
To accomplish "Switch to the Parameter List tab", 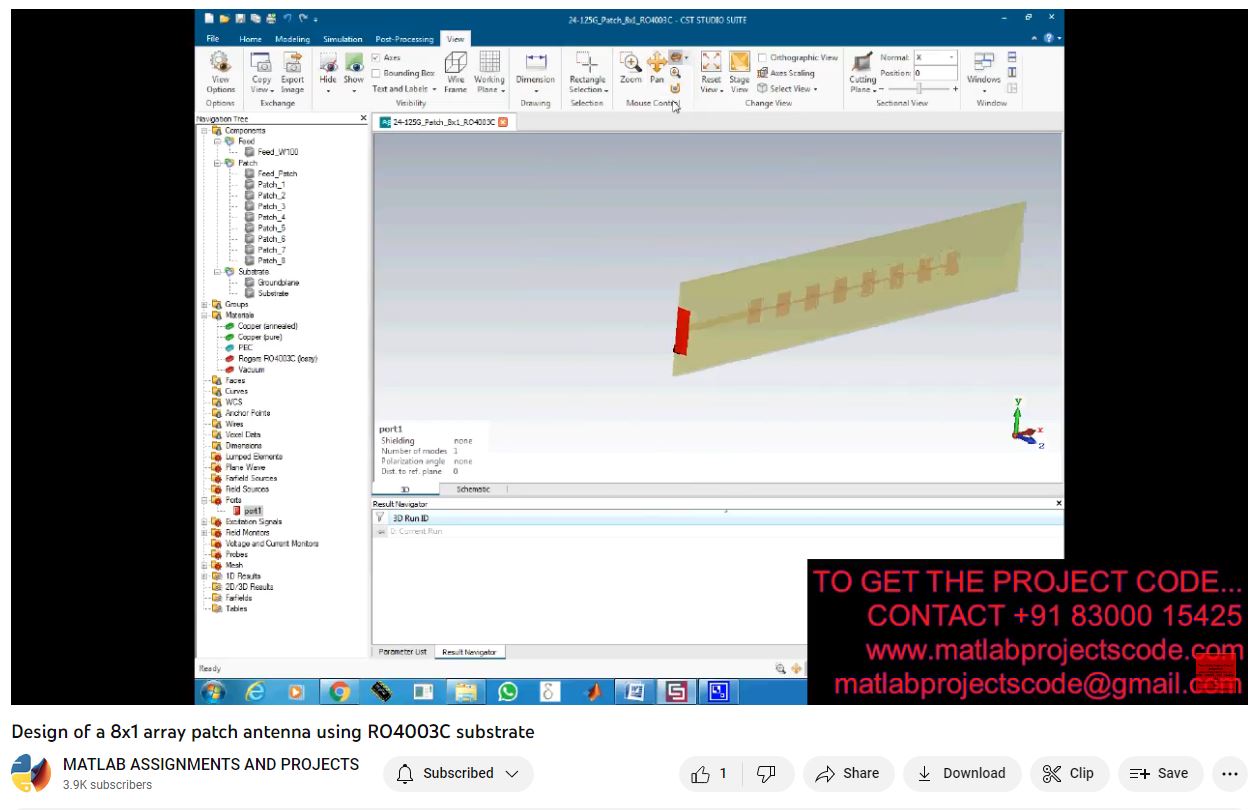I will point(404,652).
